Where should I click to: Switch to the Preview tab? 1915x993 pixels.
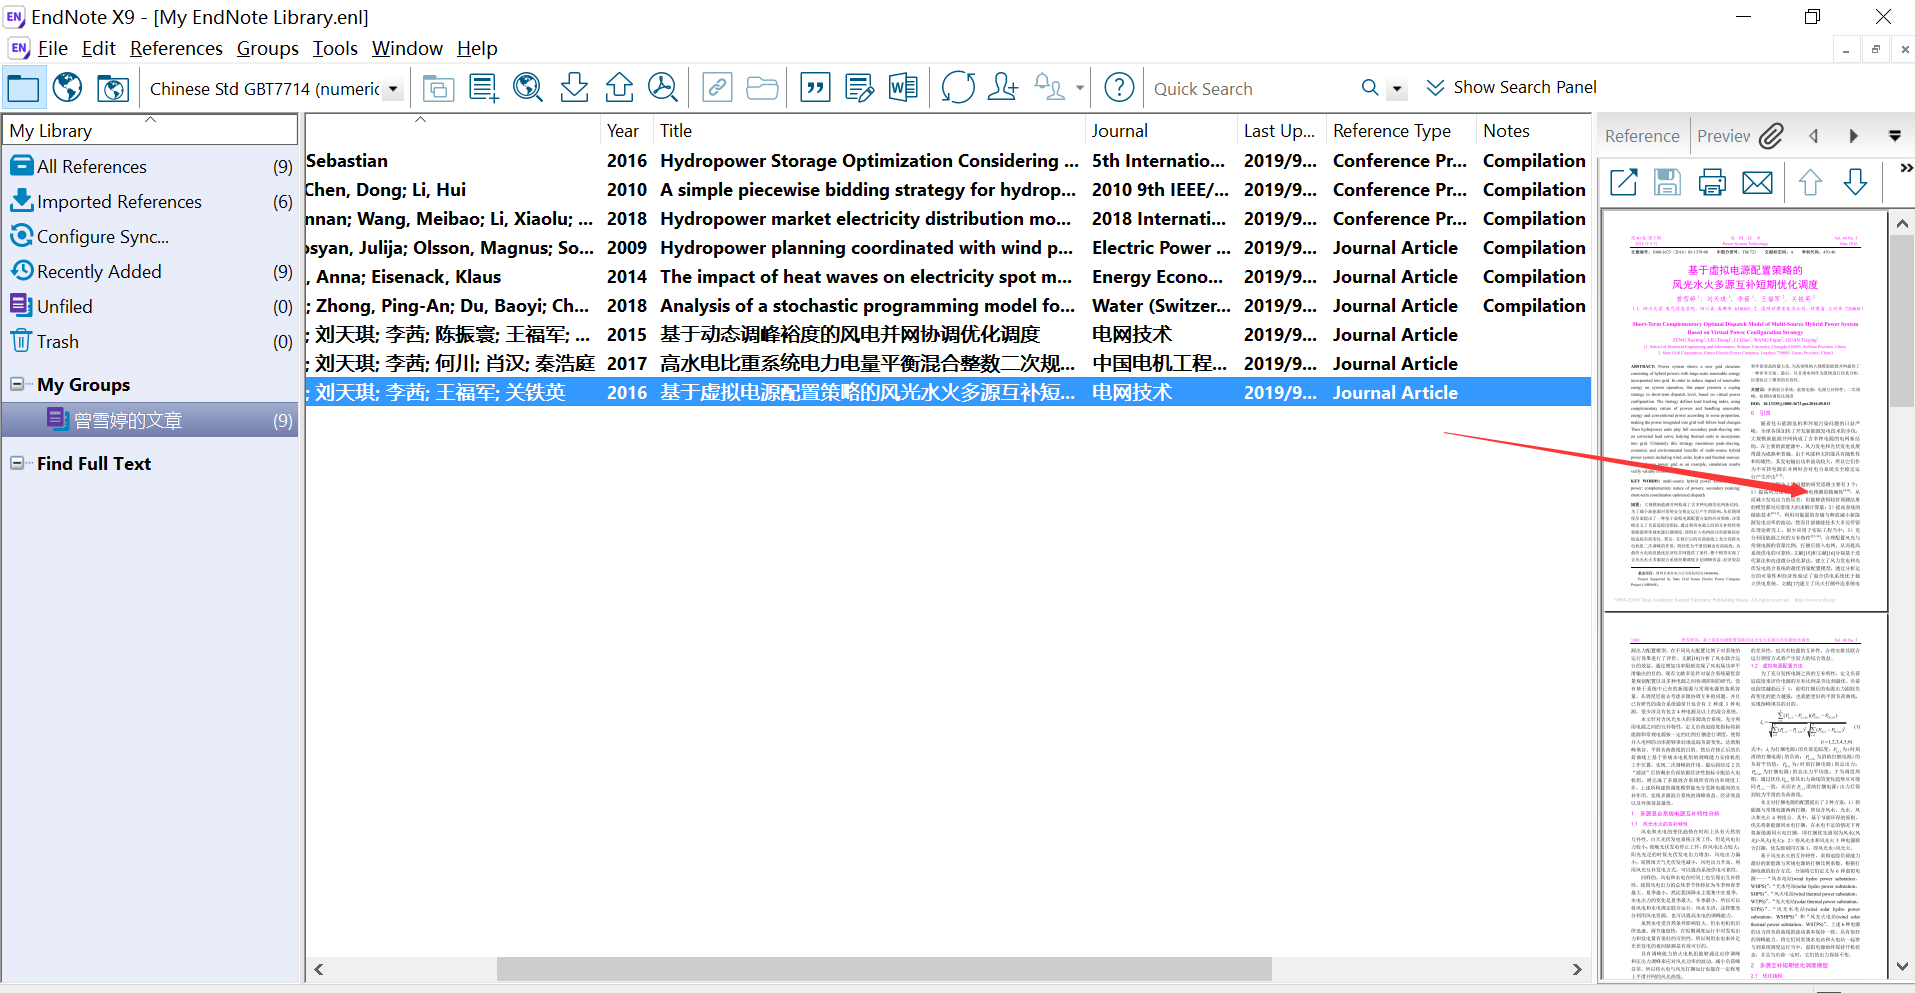click(x=1723, y=136)
